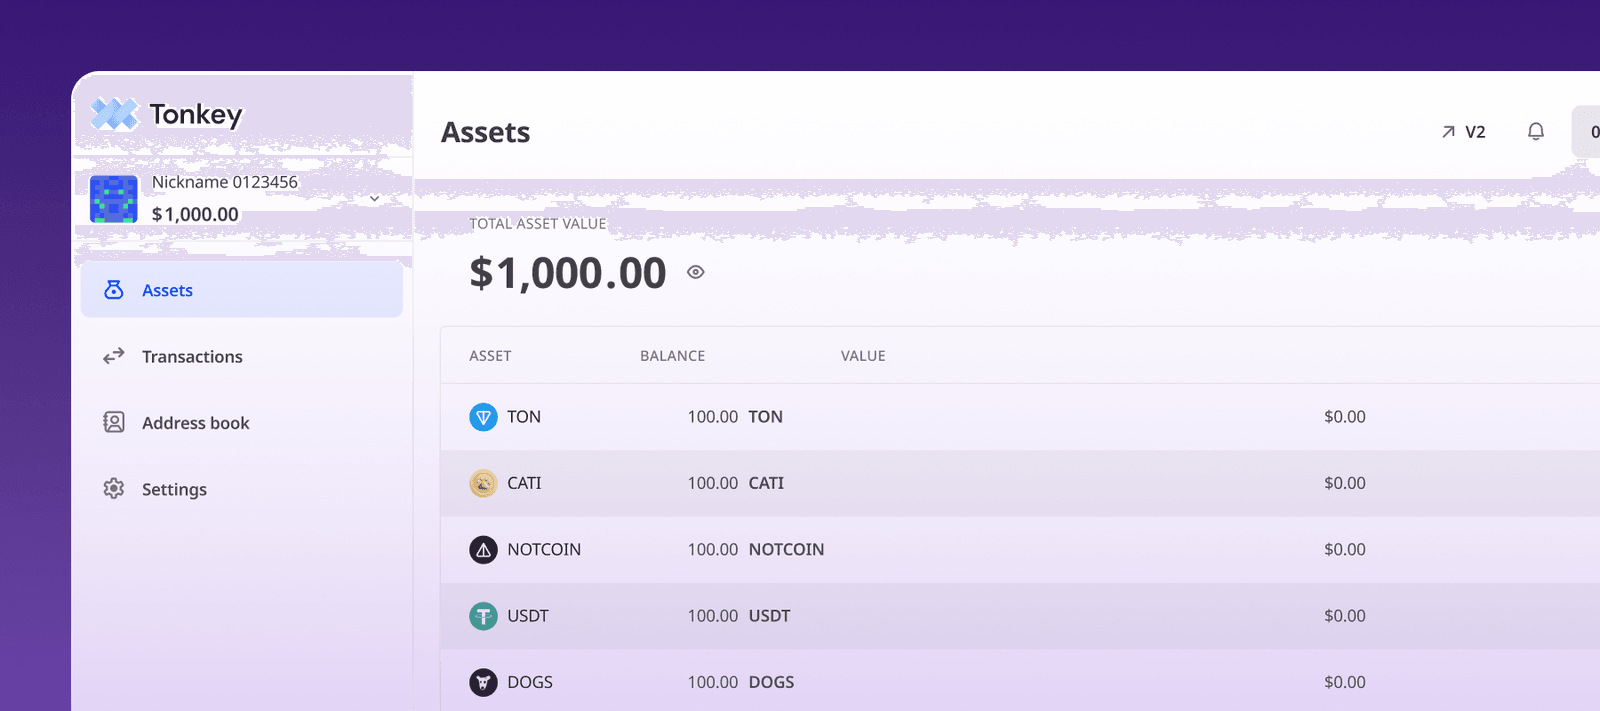The width and height of the screenshot is (1600, 711).
Task: Click the TON coin icon
Action: [x=483, y=417]
